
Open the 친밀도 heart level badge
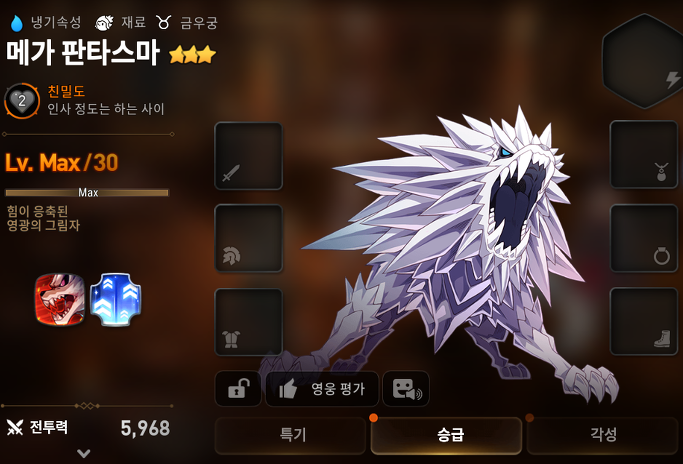pos(22,101)
